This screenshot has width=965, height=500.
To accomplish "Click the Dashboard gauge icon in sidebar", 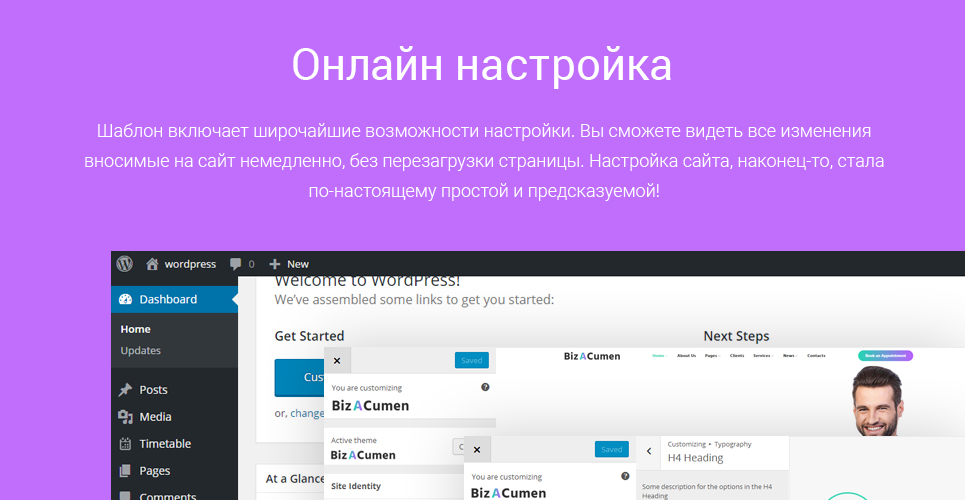I will (x=126, y=299).
